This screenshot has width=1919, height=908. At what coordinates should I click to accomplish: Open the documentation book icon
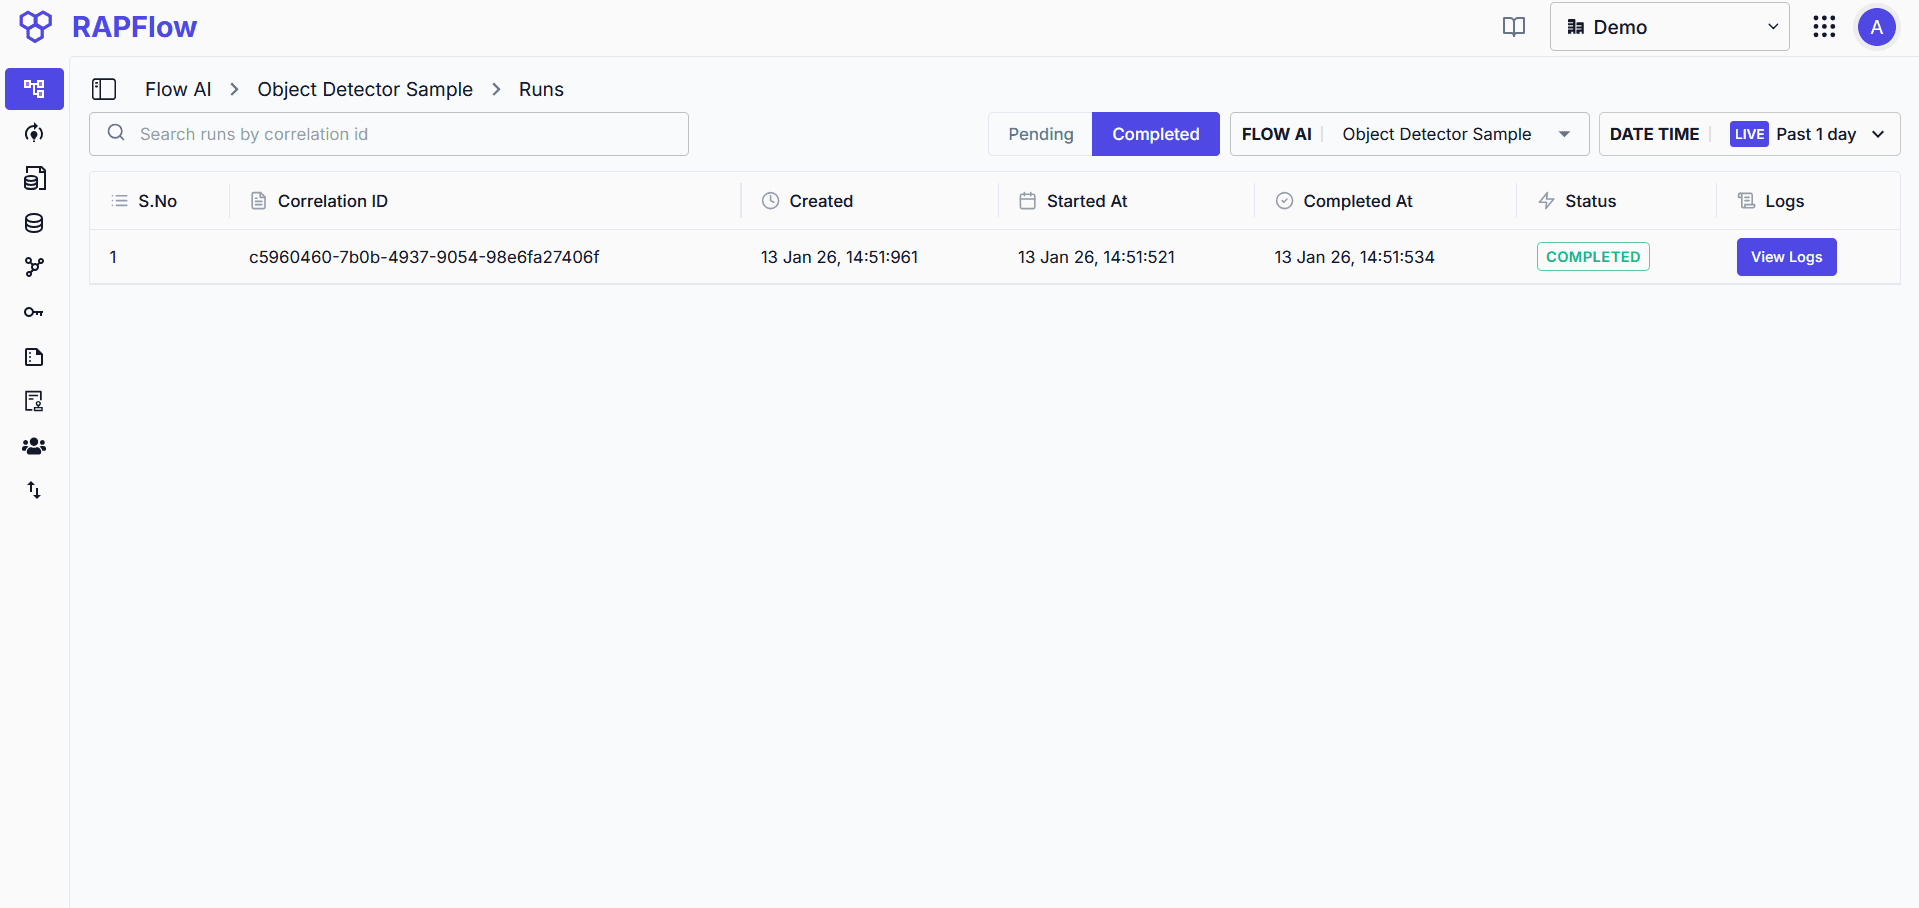point(1513,27)
